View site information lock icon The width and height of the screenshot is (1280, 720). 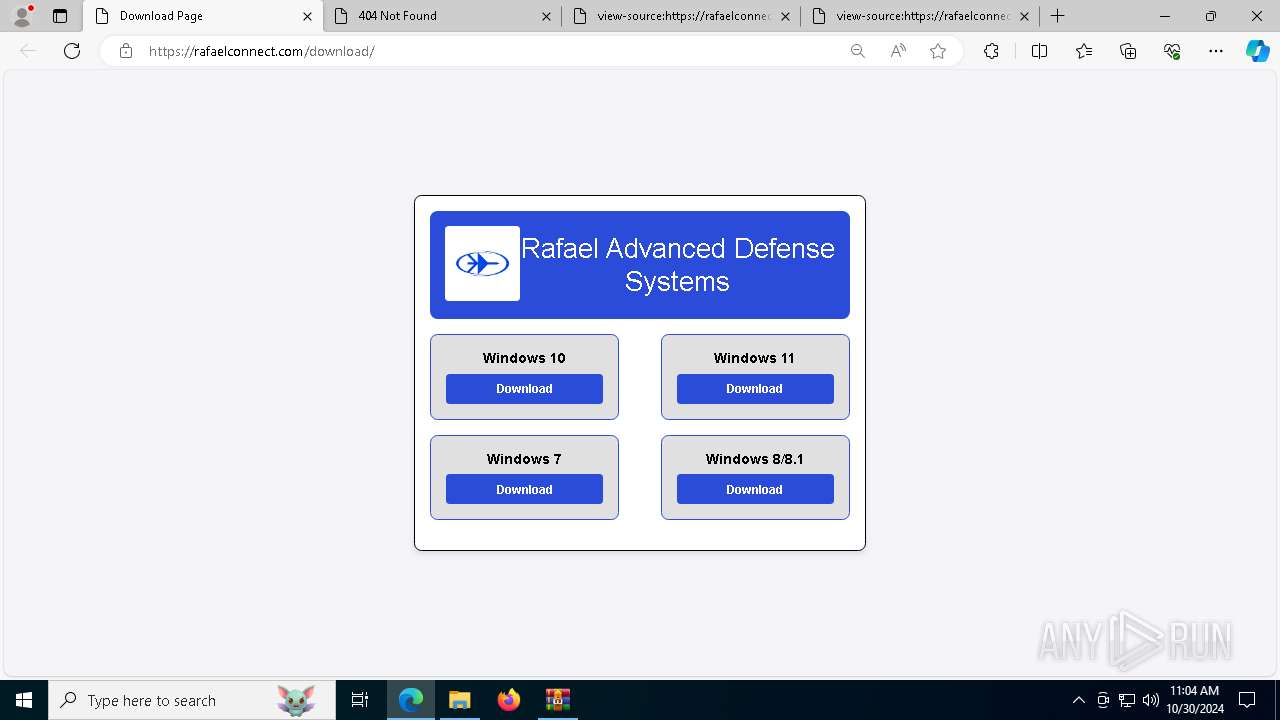(x=126, y=51)
